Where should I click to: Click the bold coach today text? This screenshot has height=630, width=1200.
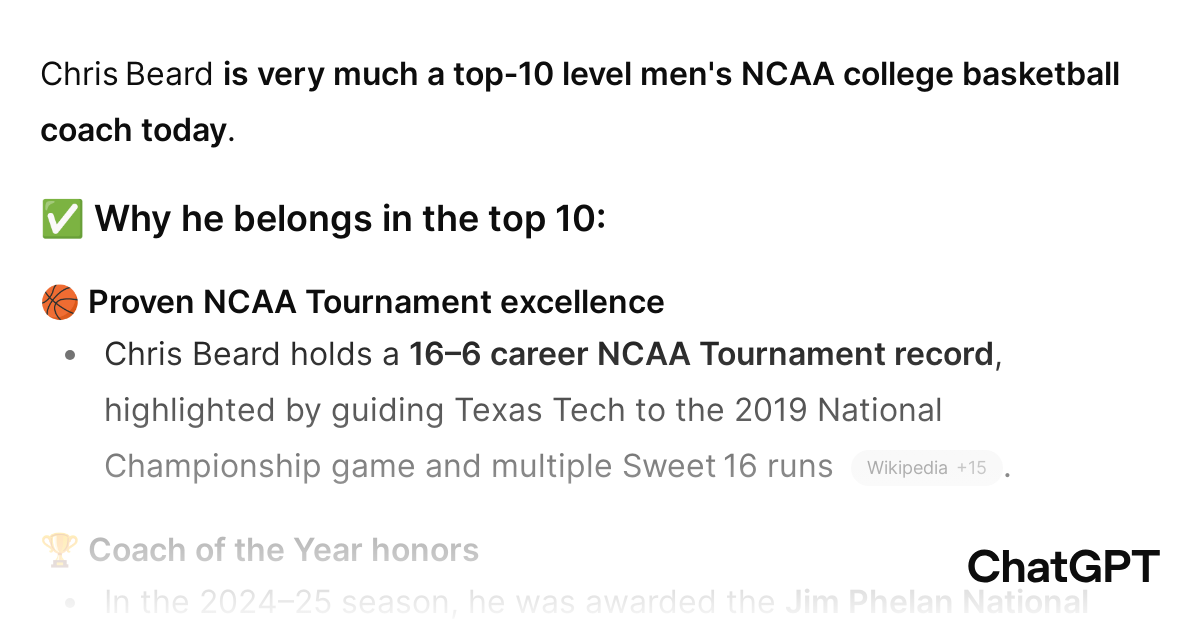pyautogui.click(x=134, y=131)
